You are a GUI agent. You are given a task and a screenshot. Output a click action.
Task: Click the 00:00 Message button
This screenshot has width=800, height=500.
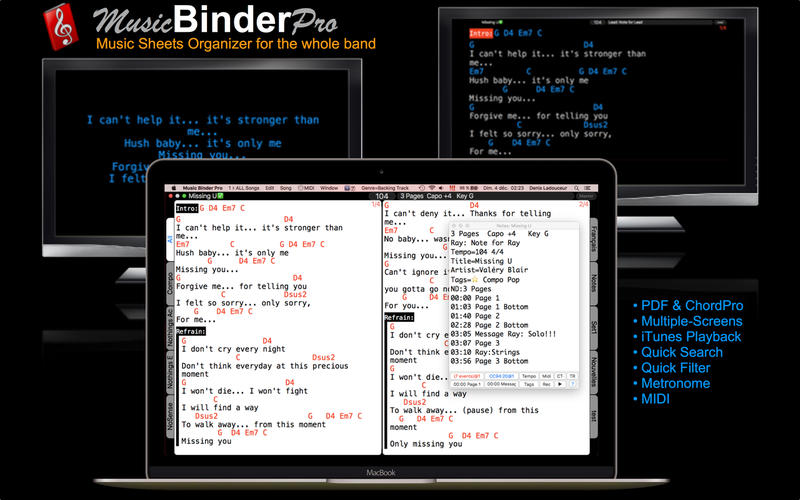502,384
